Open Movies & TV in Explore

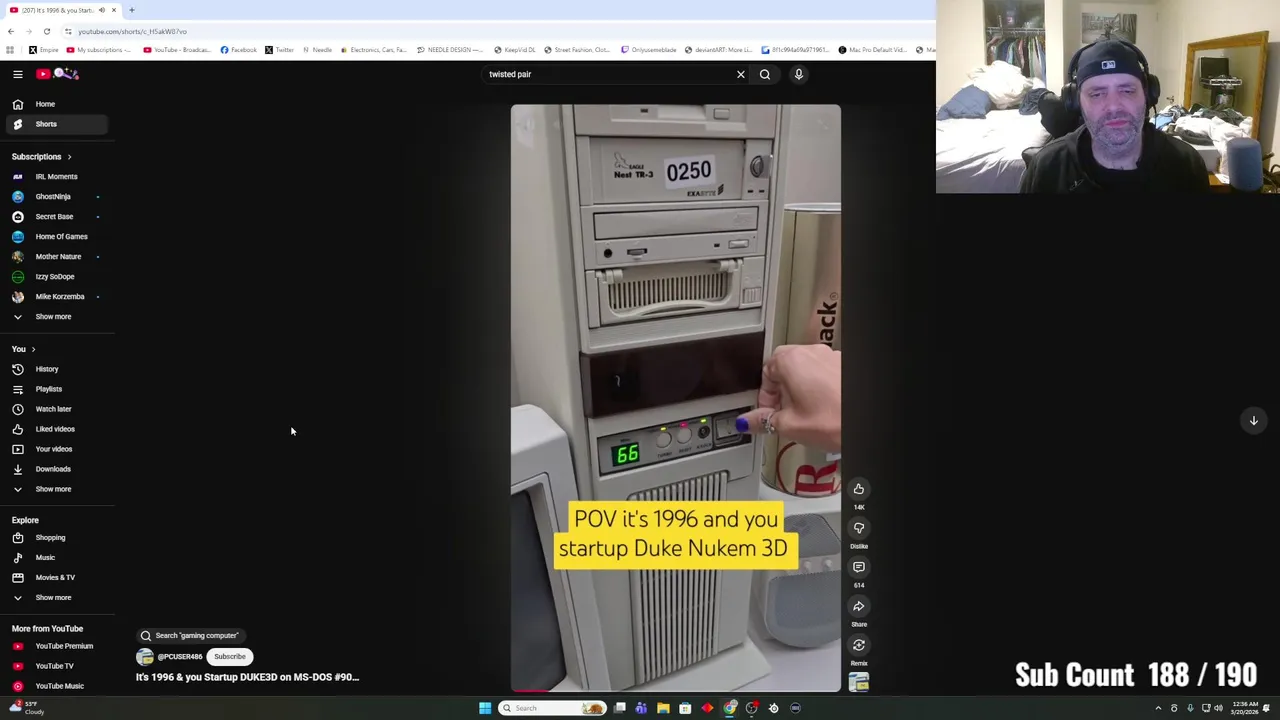coord(57,578)
